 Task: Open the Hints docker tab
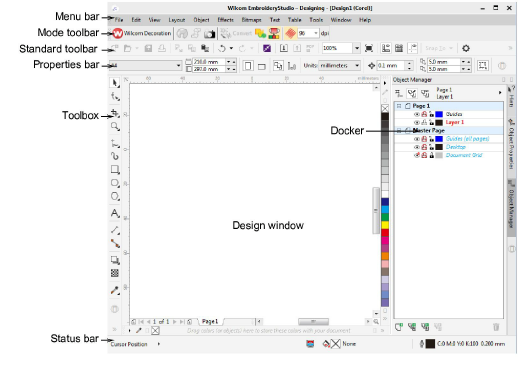[x=511, y=97]
